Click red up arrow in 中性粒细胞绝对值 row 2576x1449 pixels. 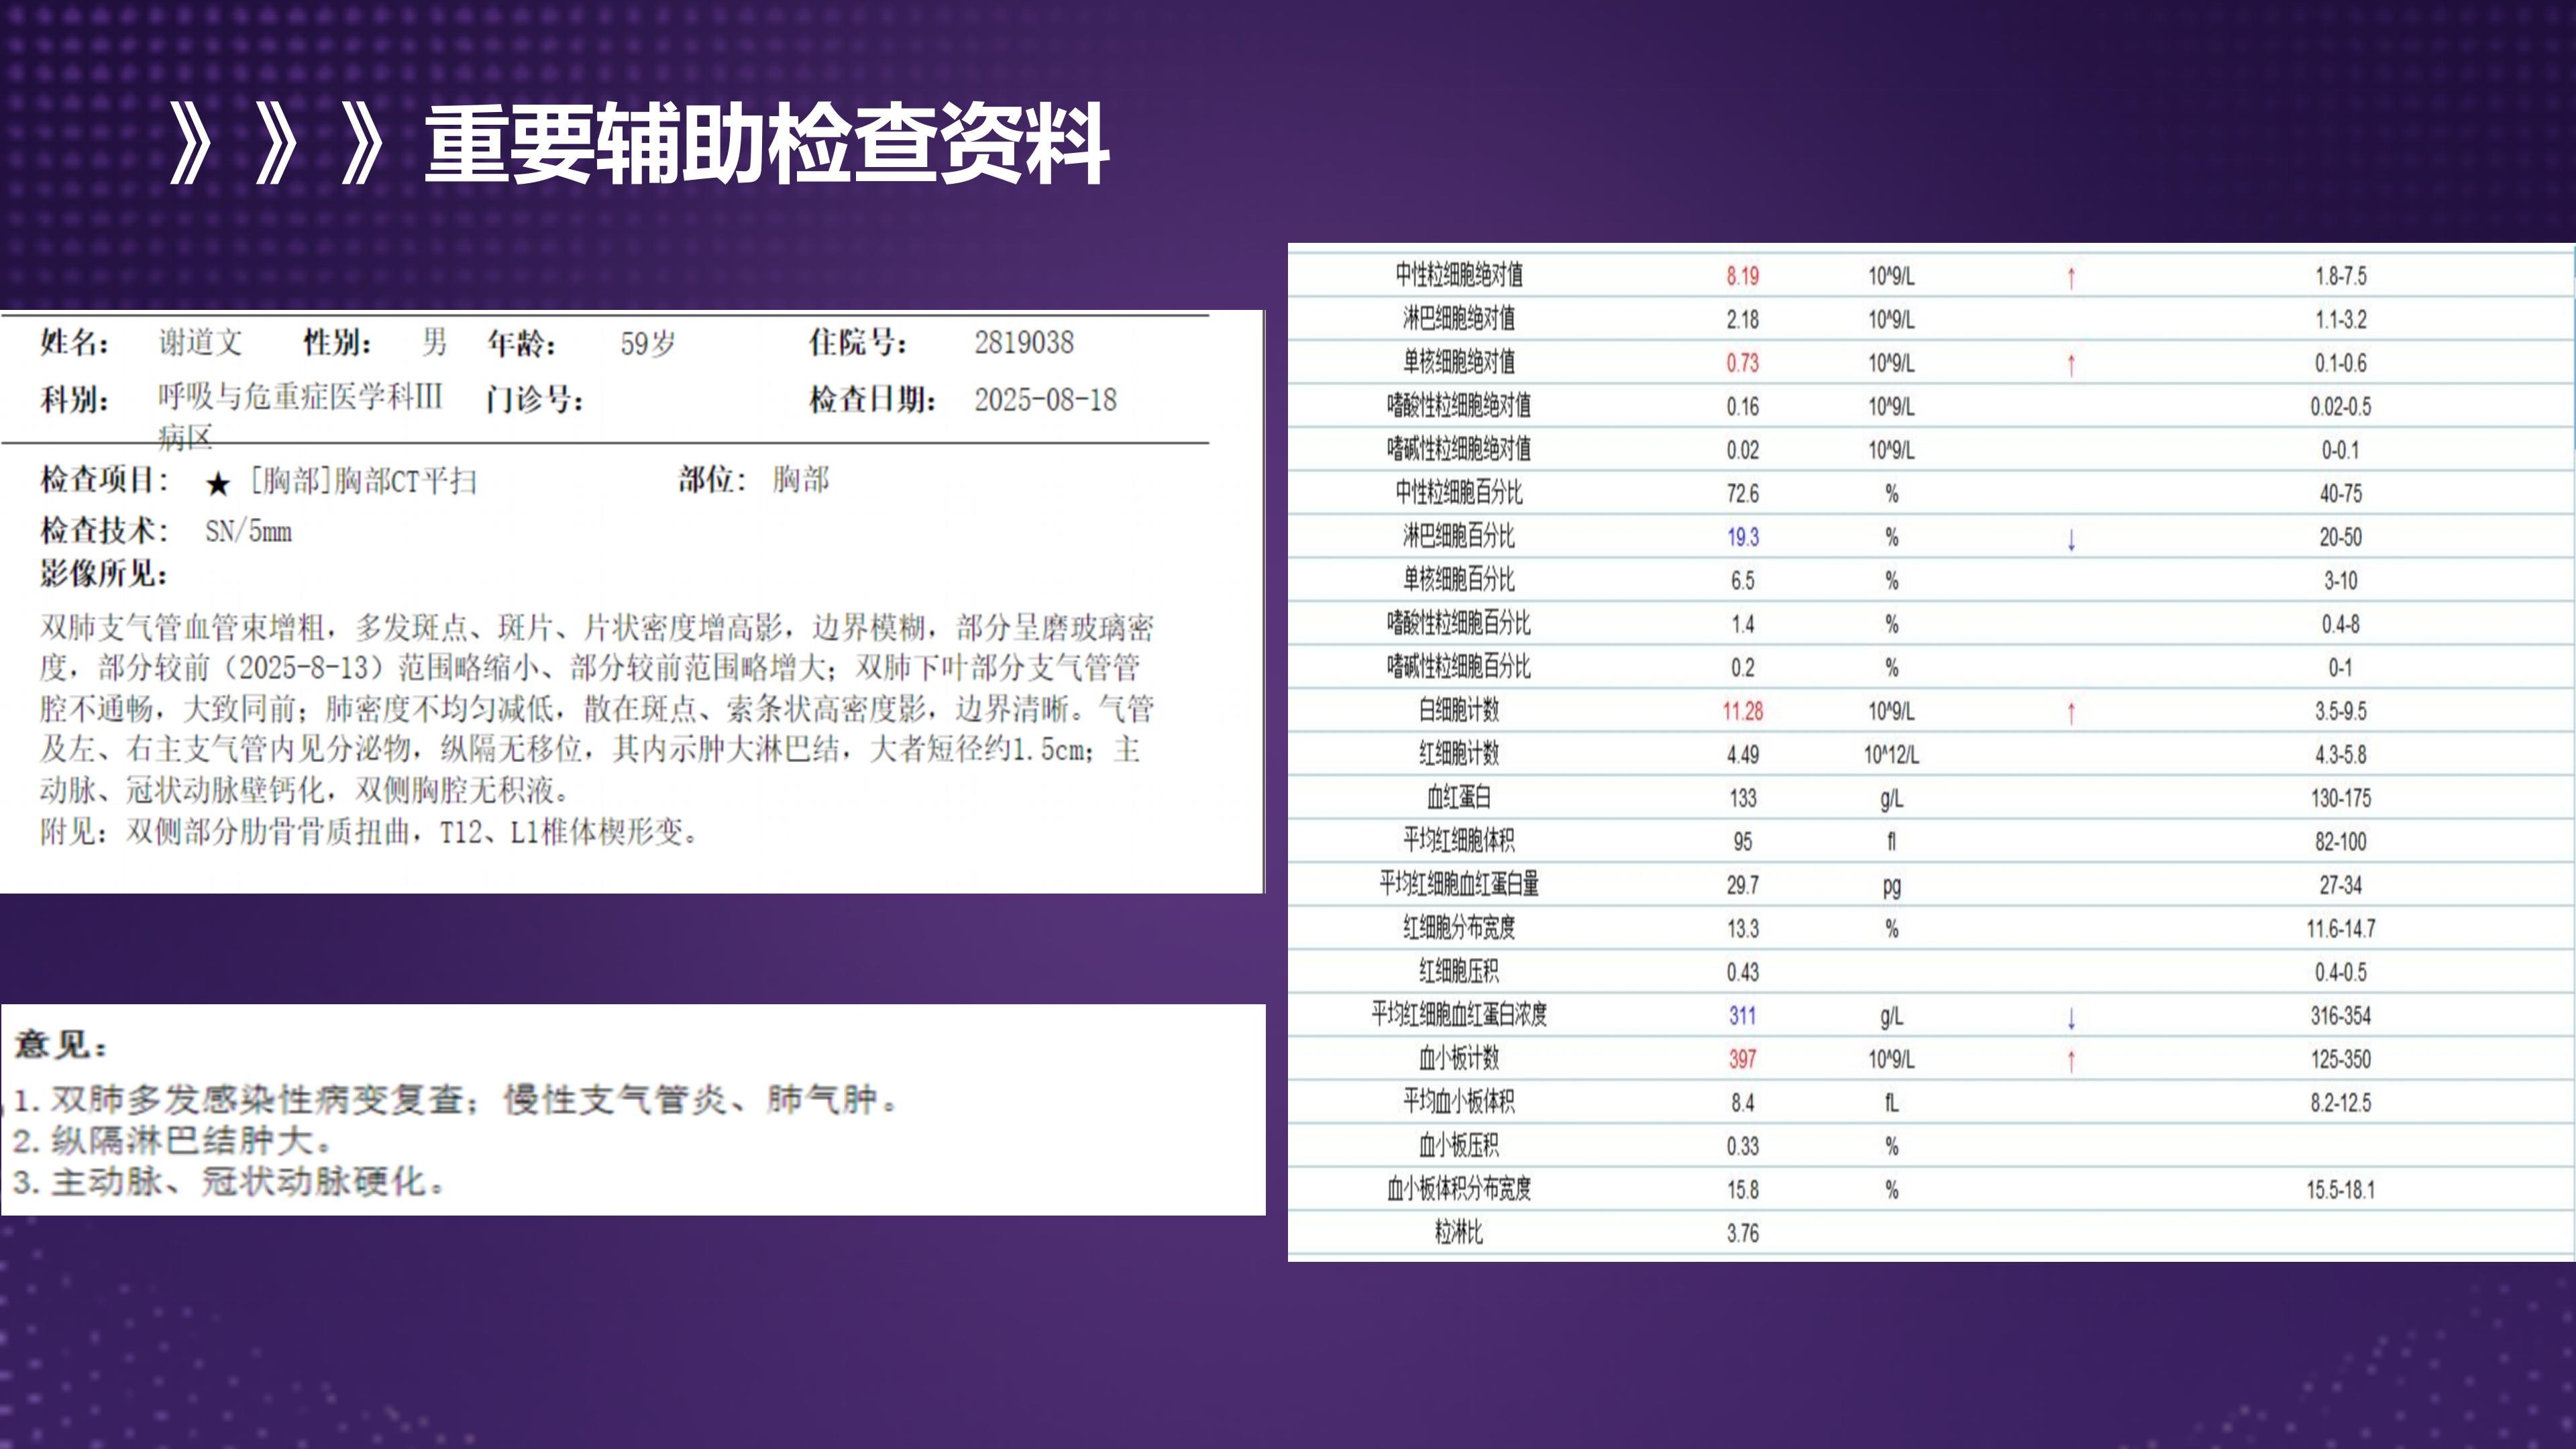[x=2071, y=277]
